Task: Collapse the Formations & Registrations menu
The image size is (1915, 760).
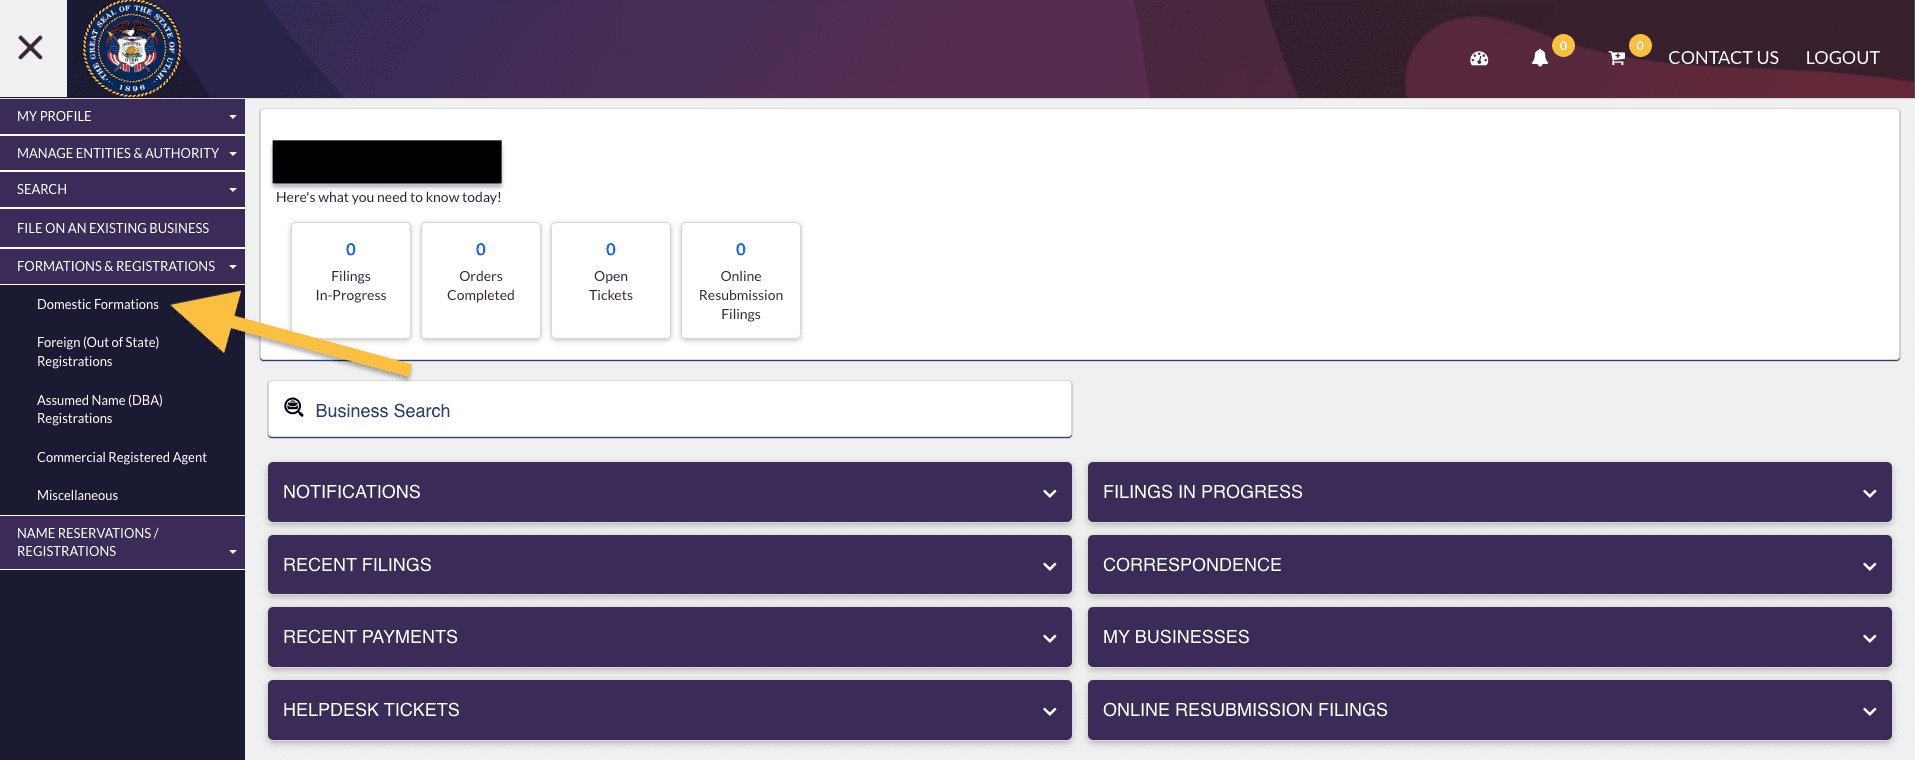Action: click(x=122, y=266)
